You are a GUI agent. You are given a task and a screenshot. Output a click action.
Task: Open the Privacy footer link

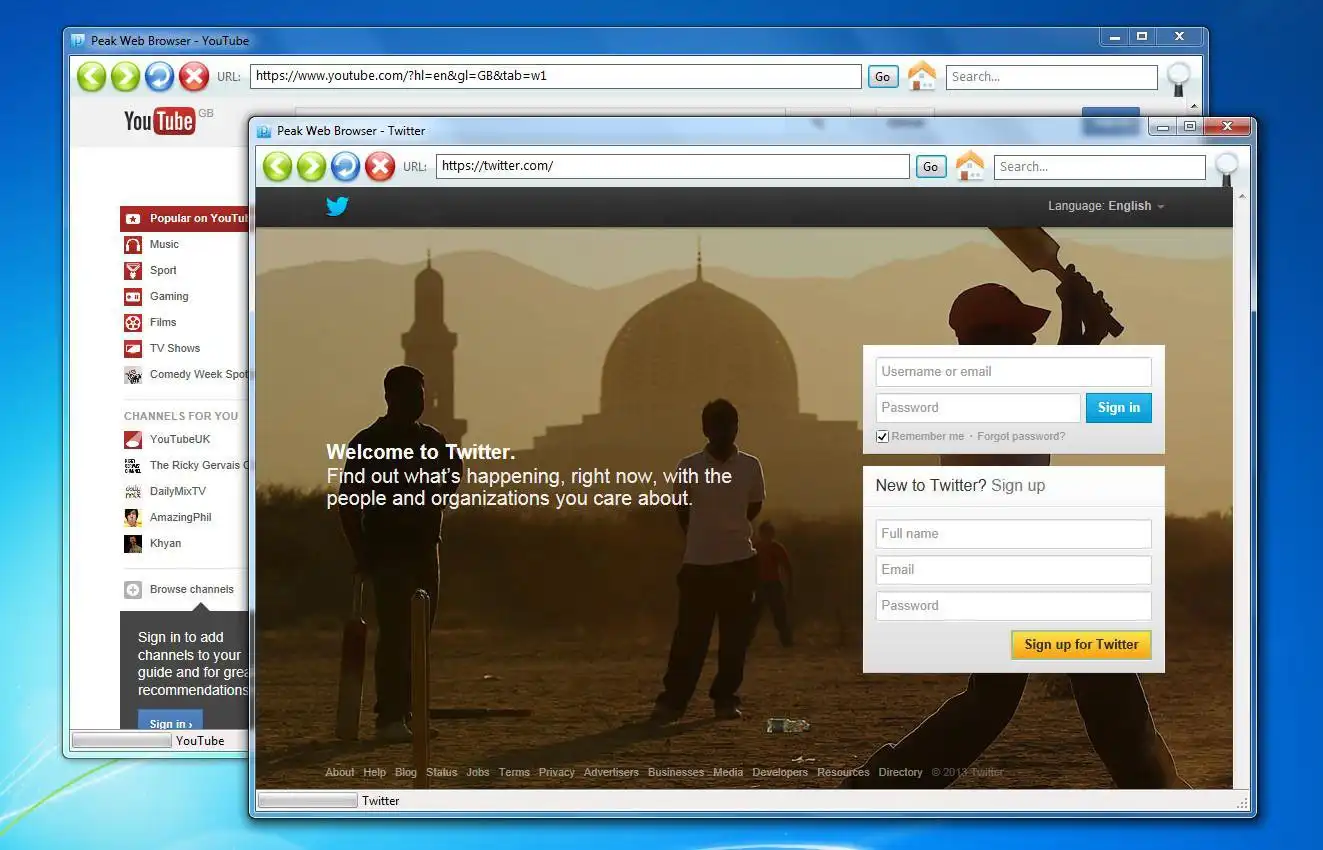(x=557, y=772)
